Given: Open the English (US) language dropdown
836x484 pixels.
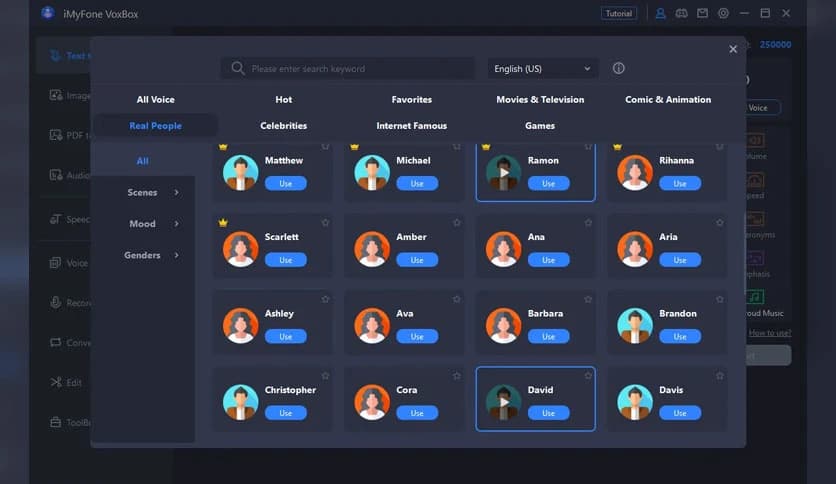Looking at the screenshot, I should pyautogui.click(x=543, y=69).
